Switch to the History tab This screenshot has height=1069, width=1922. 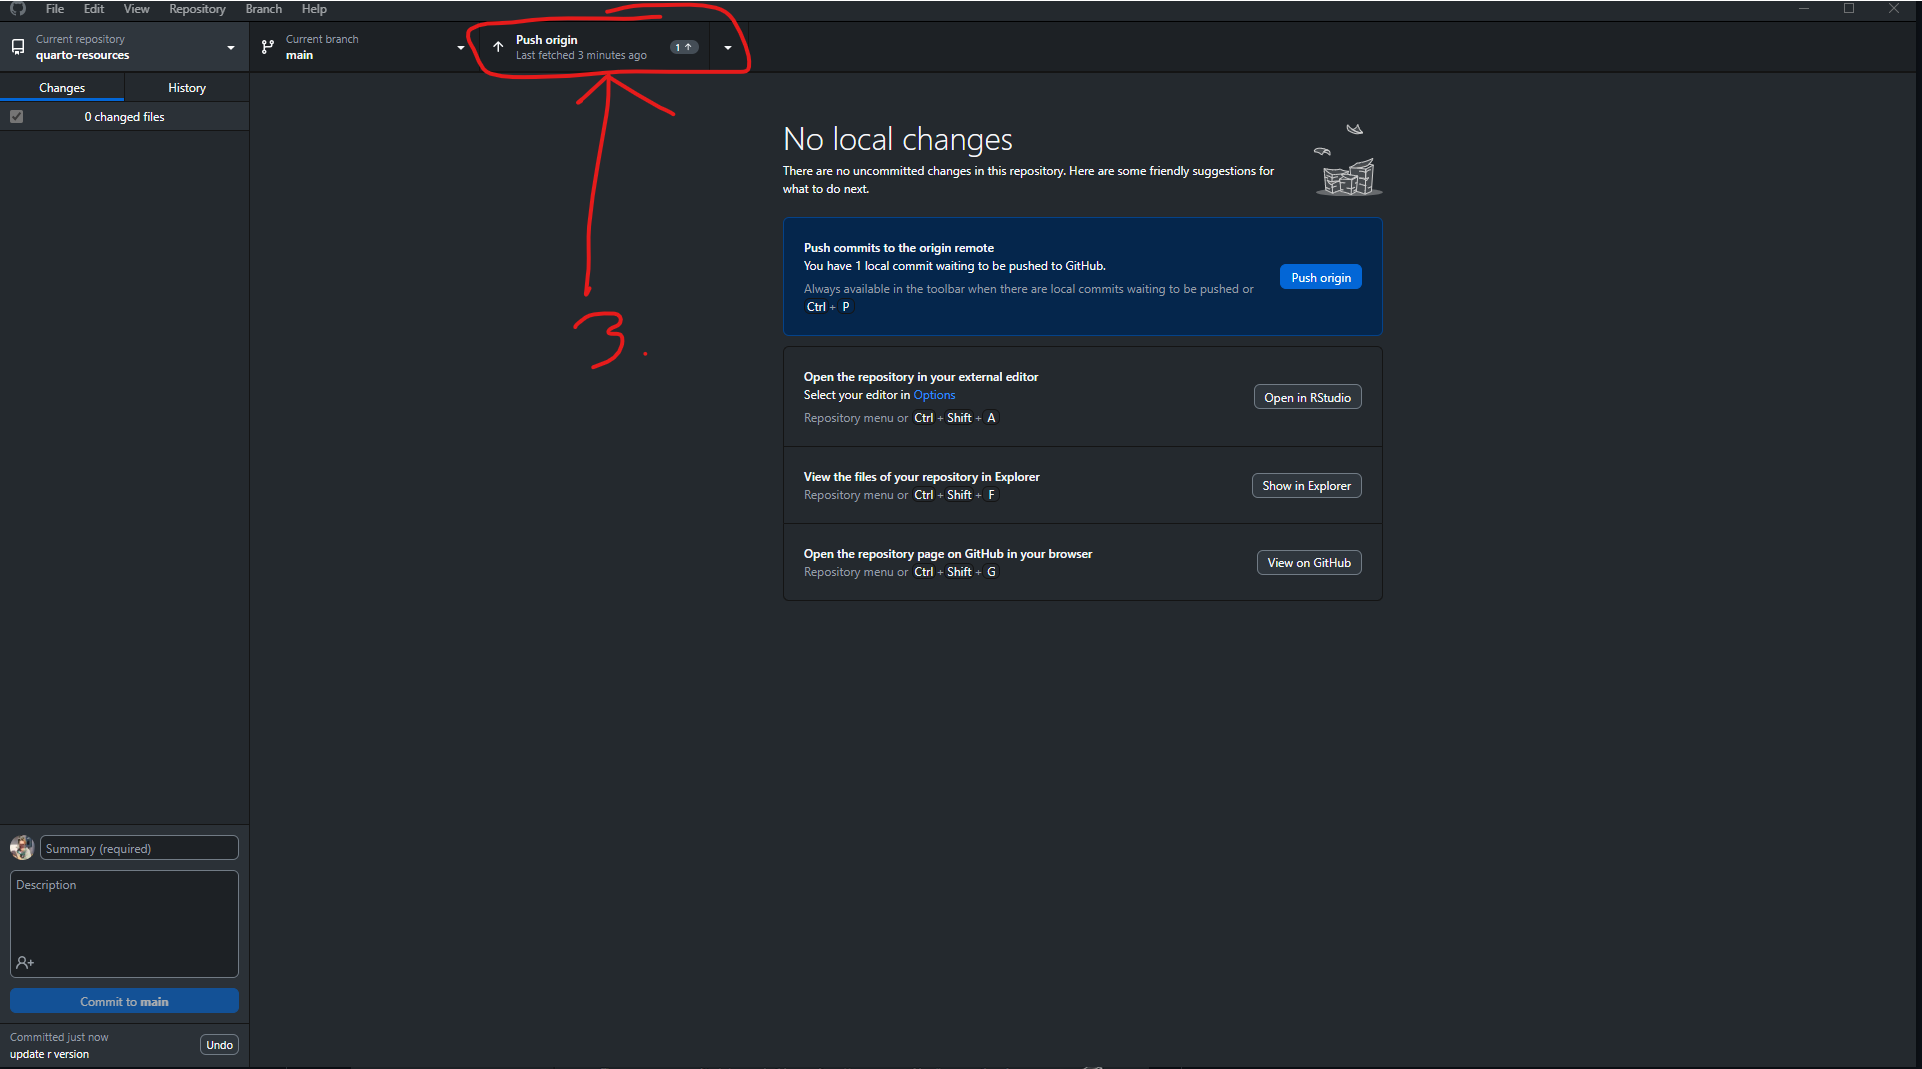[x=187, y=88]
